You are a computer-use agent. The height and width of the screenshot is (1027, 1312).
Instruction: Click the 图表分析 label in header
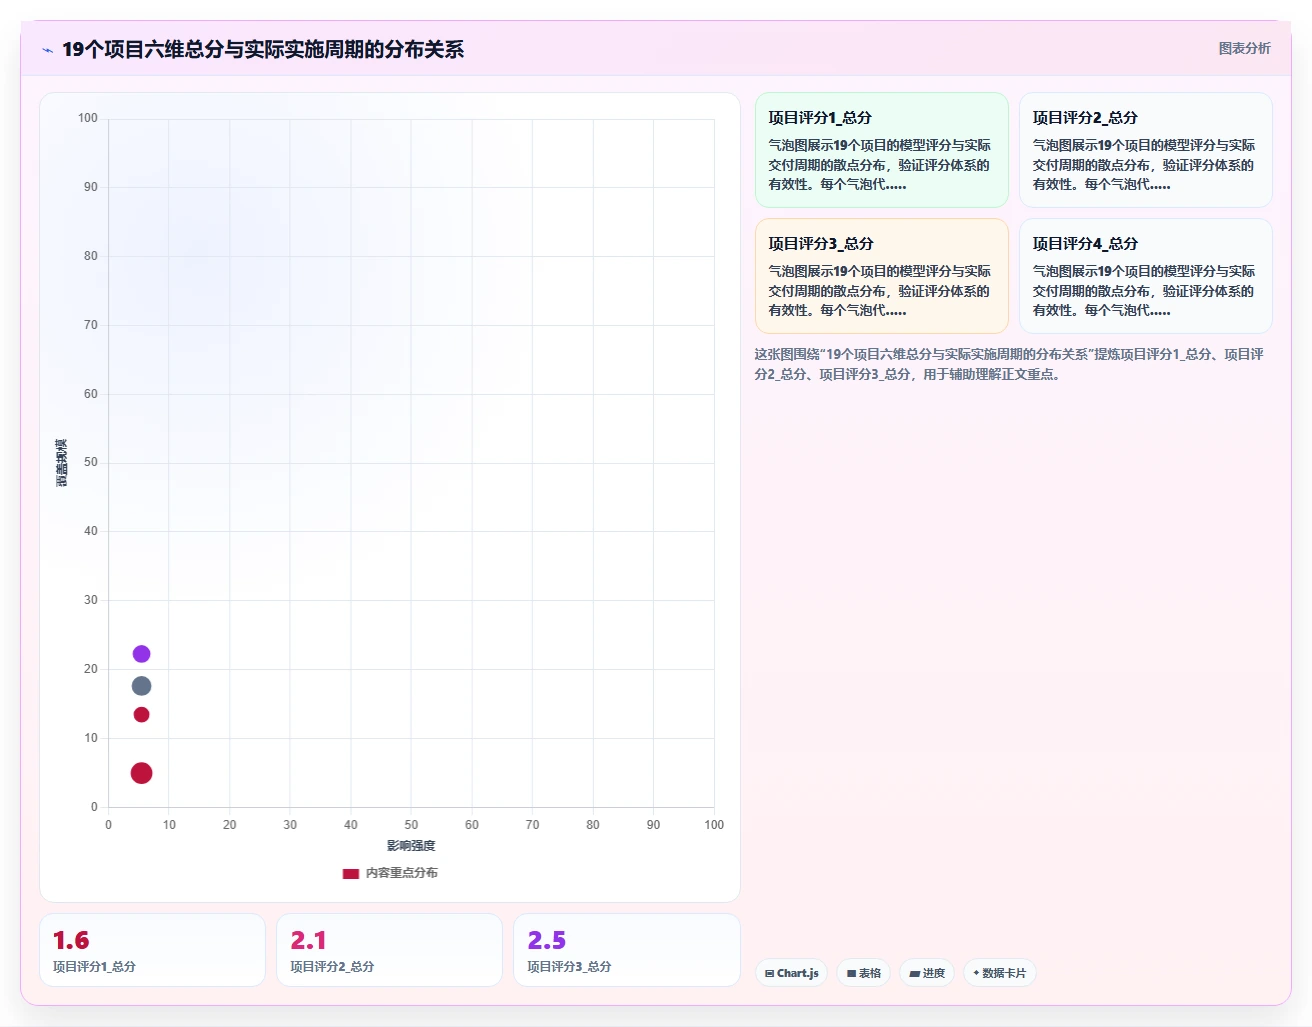pos(1244,48)
